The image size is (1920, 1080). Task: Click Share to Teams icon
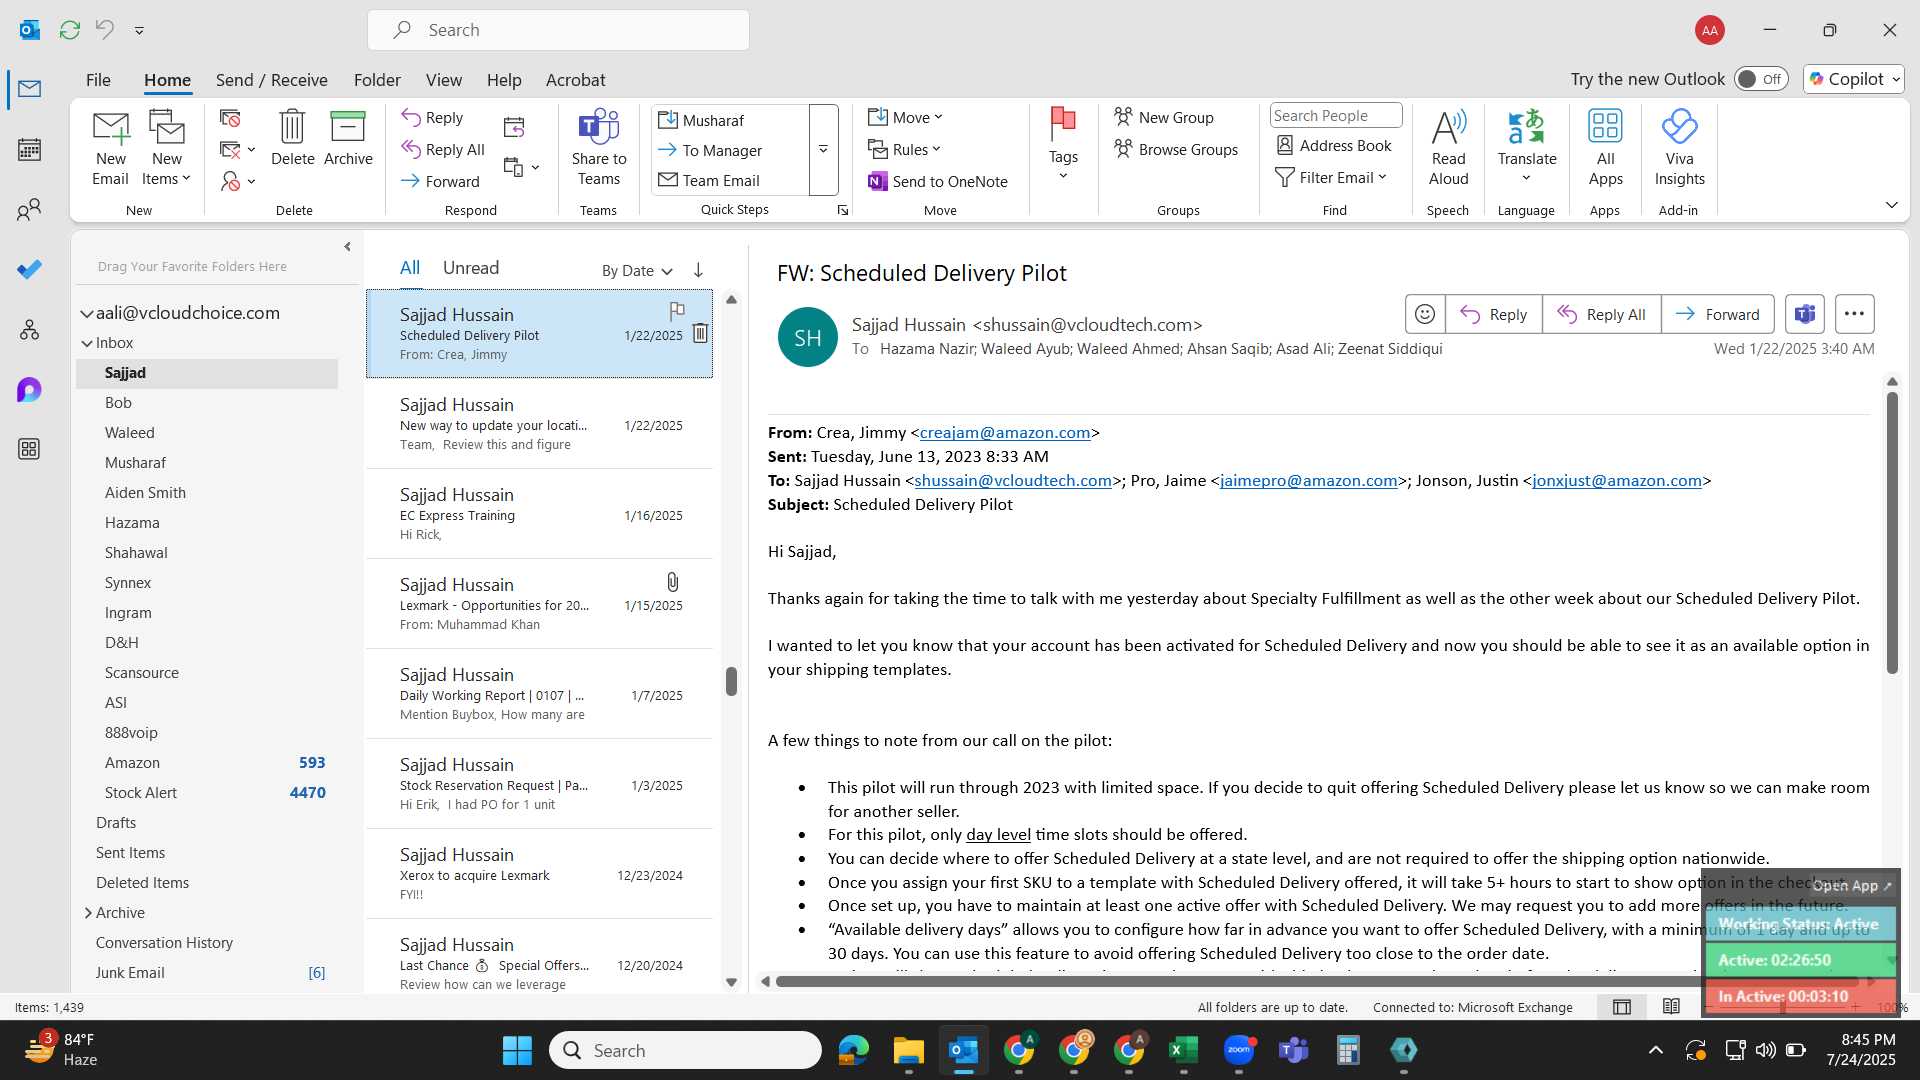click(599, 148)
